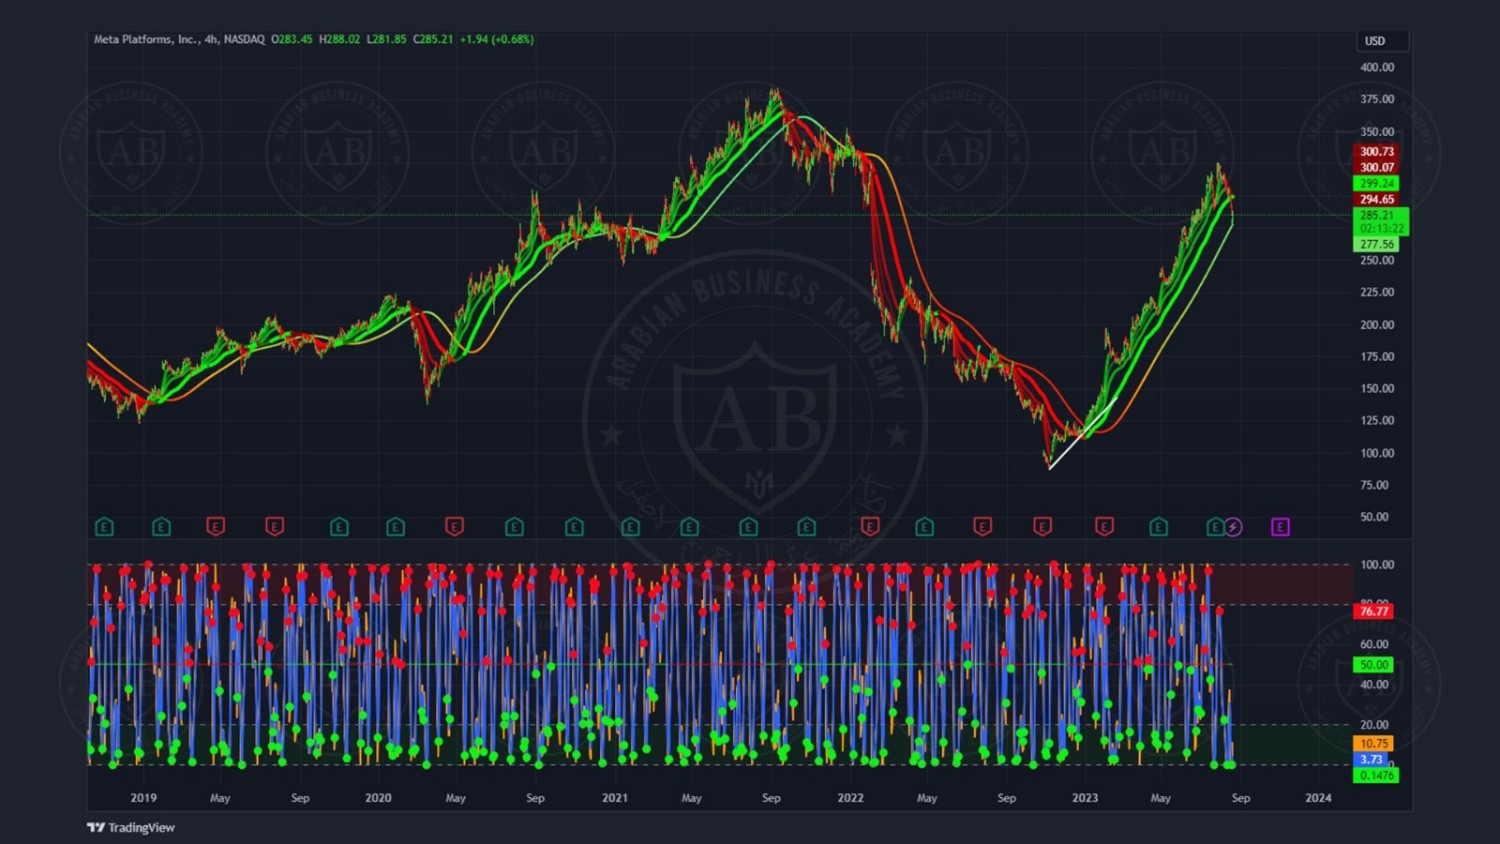This screenshot has height=844, width=1500.
Task: Click 375.00 on the price scale
Action: (x=1377, y=99)
